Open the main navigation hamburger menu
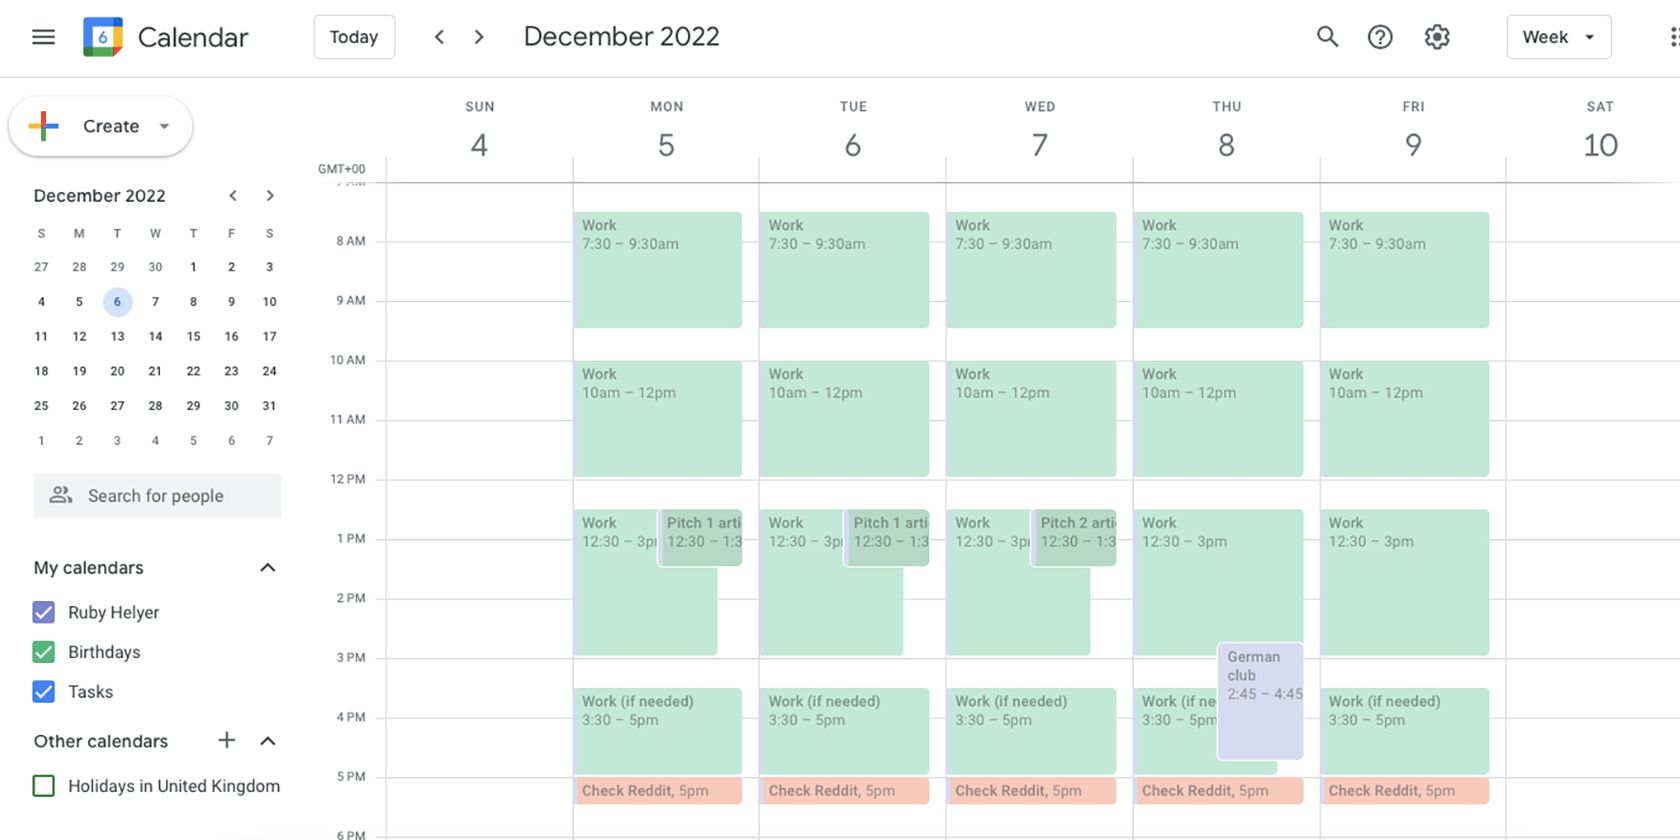 click(x=43, y=36)
